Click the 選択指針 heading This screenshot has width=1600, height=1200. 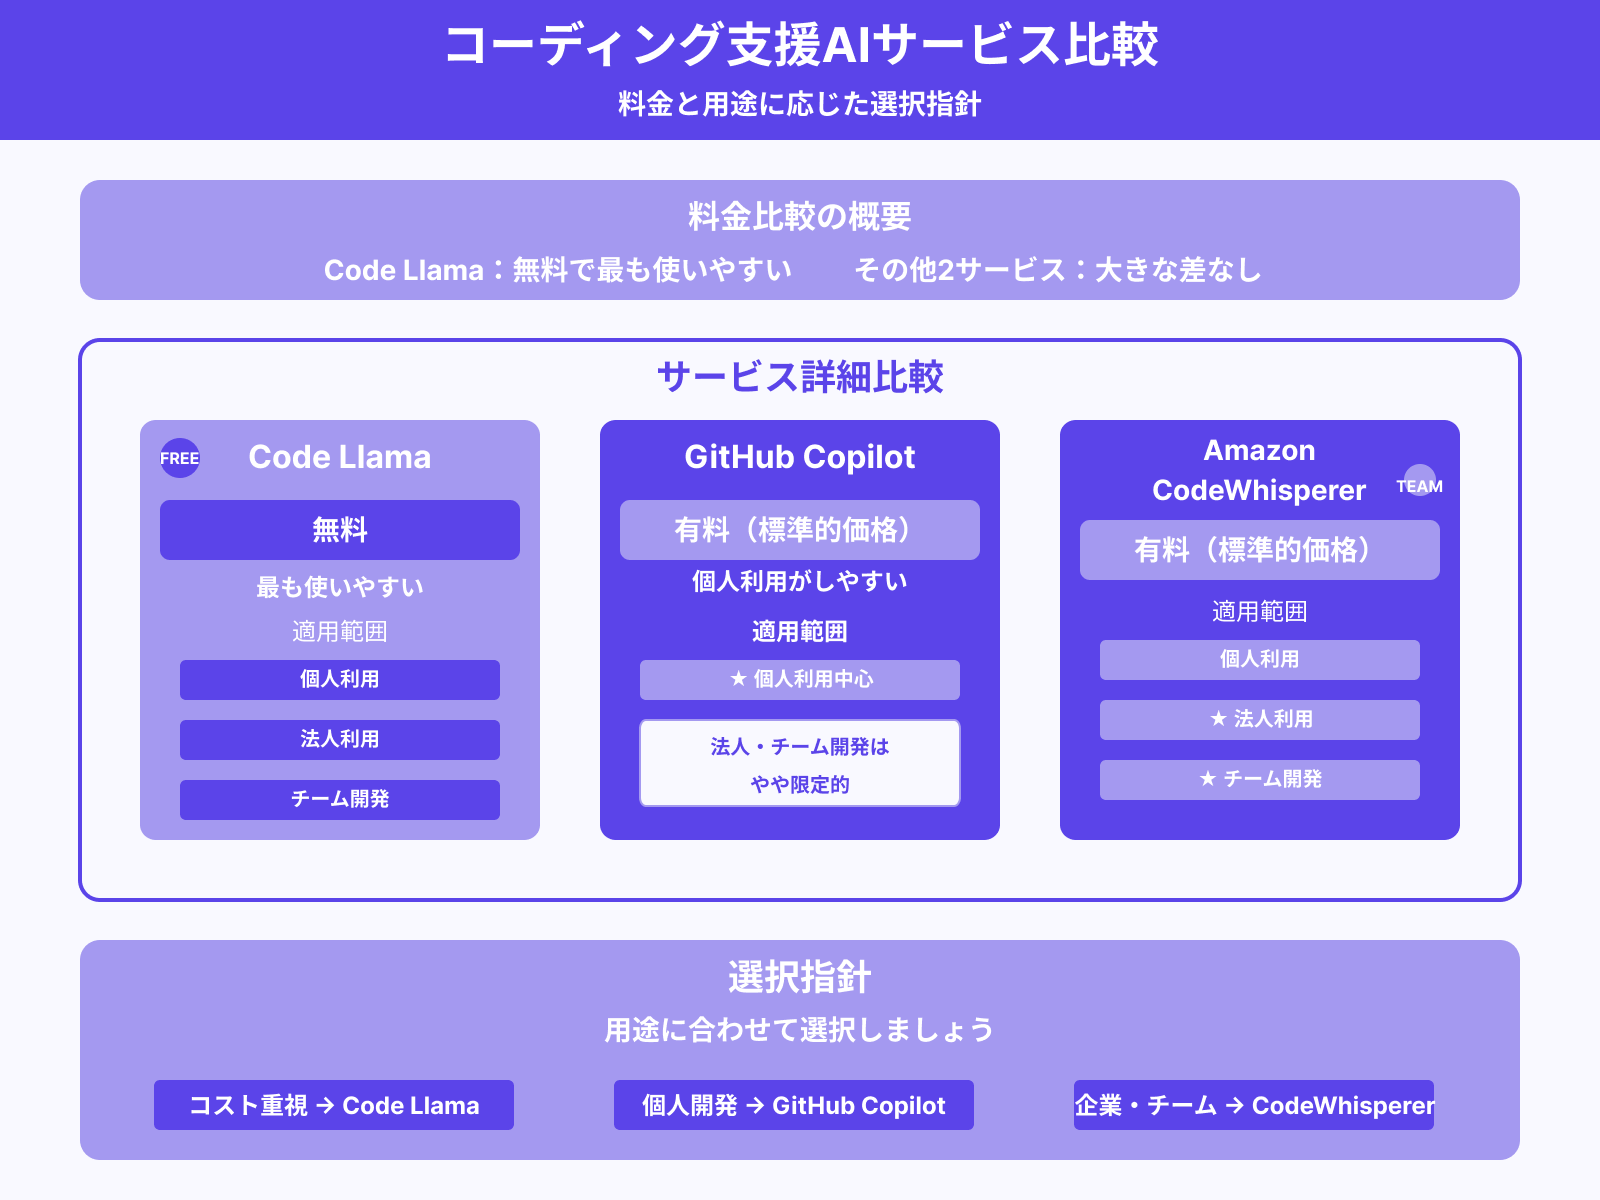click(x=800, y=977)
